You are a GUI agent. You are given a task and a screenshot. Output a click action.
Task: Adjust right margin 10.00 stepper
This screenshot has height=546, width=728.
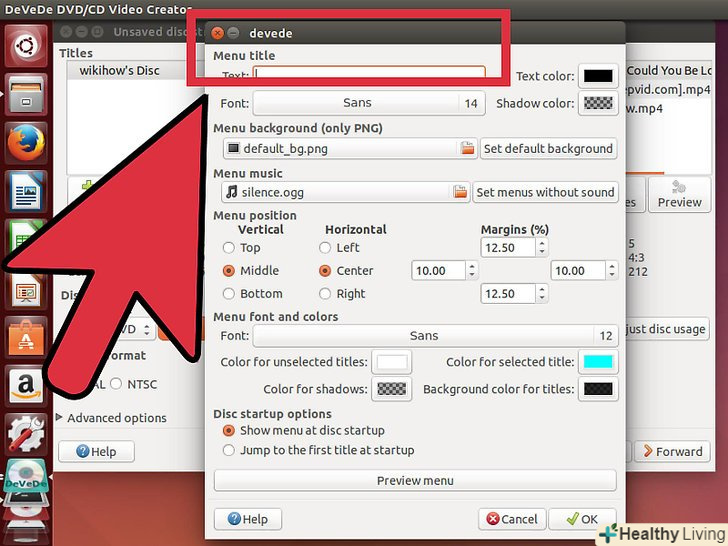click(x=611, y=271)
